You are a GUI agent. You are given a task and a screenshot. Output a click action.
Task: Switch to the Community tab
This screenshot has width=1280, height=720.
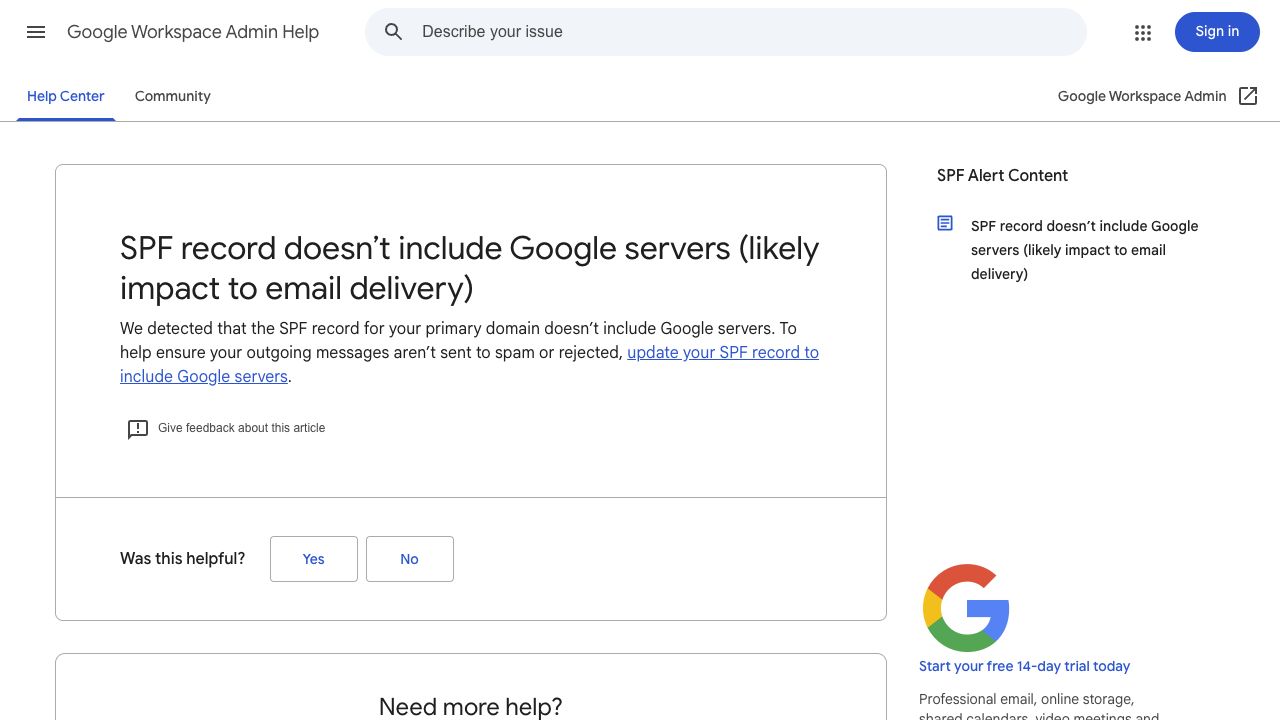click(173, 96)
